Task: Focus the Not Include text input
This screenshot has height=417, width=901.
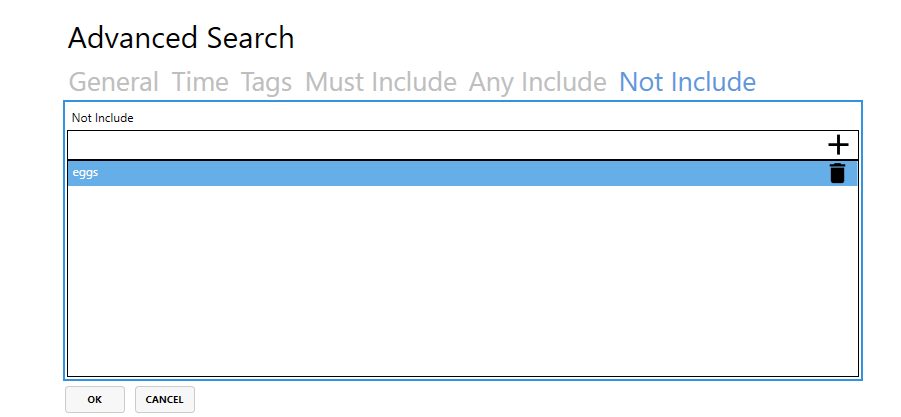Action: pyautogui.click(x=445, y=145)
